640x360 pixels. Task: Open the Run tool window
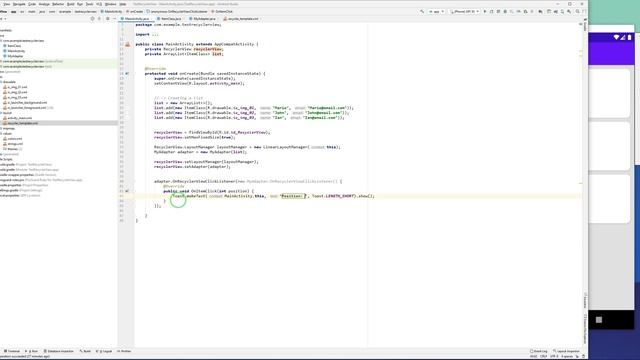click(x=31, y=351)
